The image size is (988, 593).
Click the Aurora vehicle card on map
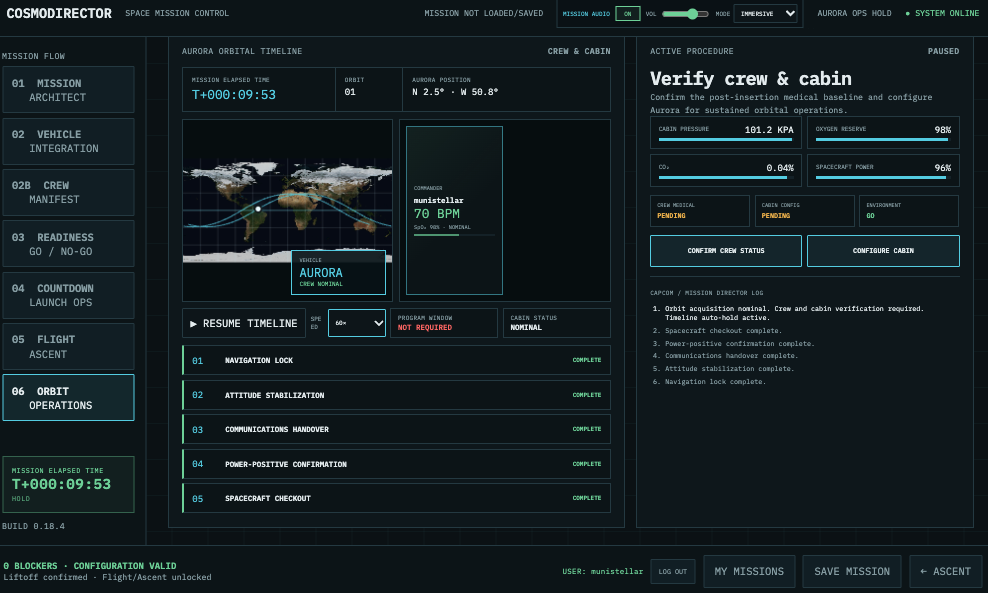(x=338, y=272)
